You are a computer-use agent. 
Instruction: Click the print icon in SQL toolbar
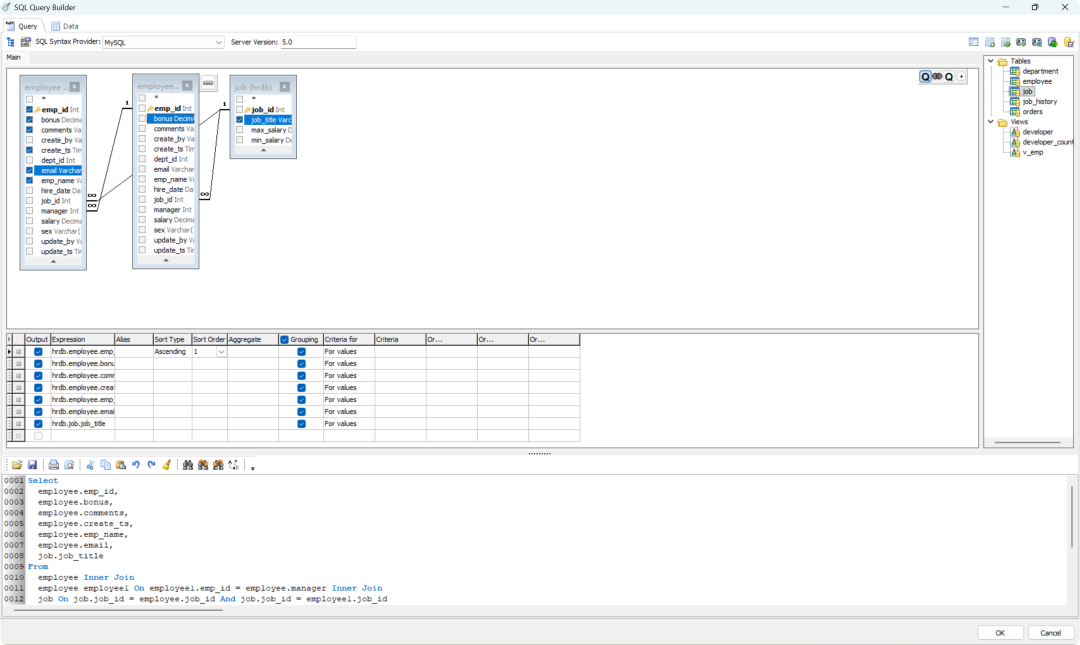click(x=53, y=465)
